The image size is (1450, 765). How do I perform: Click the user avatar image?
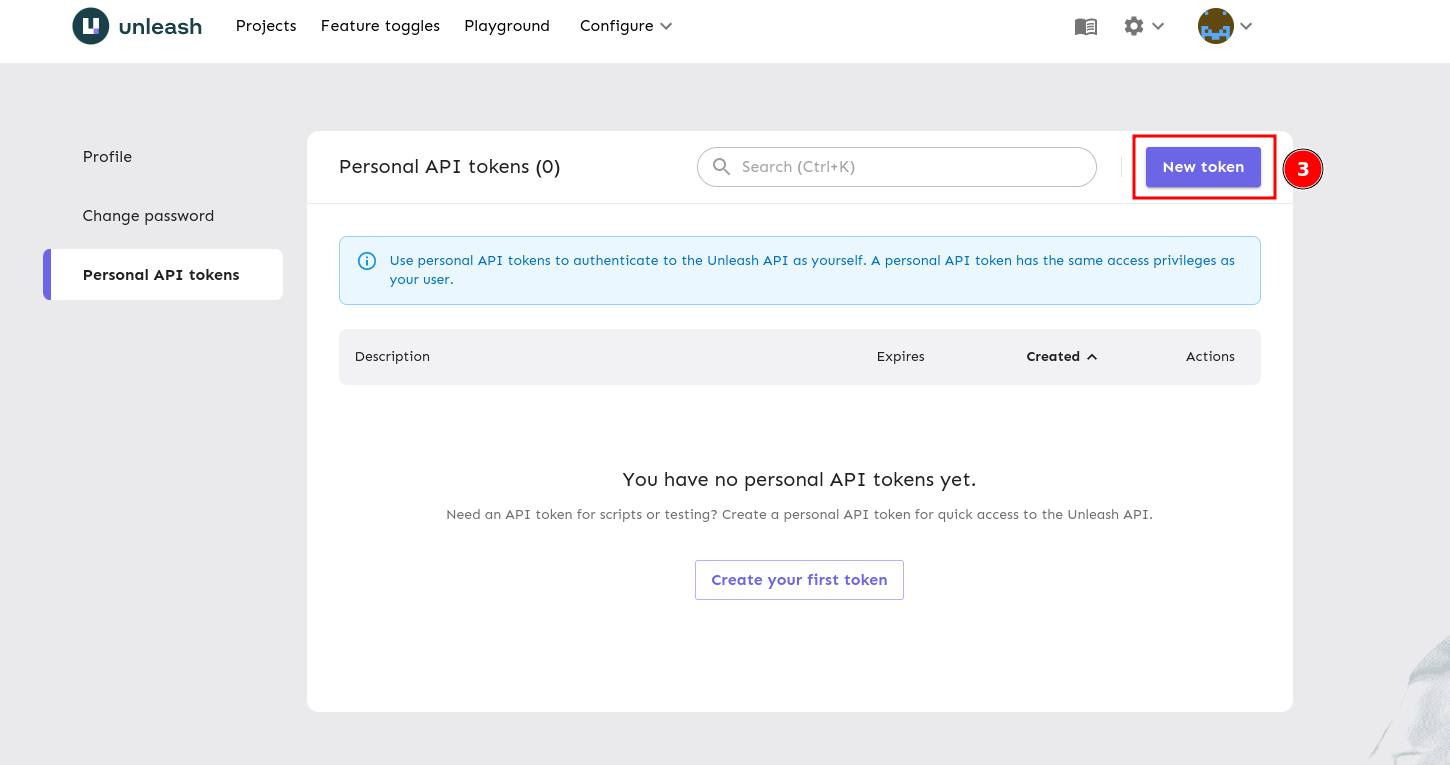(x=1215, y=27)
